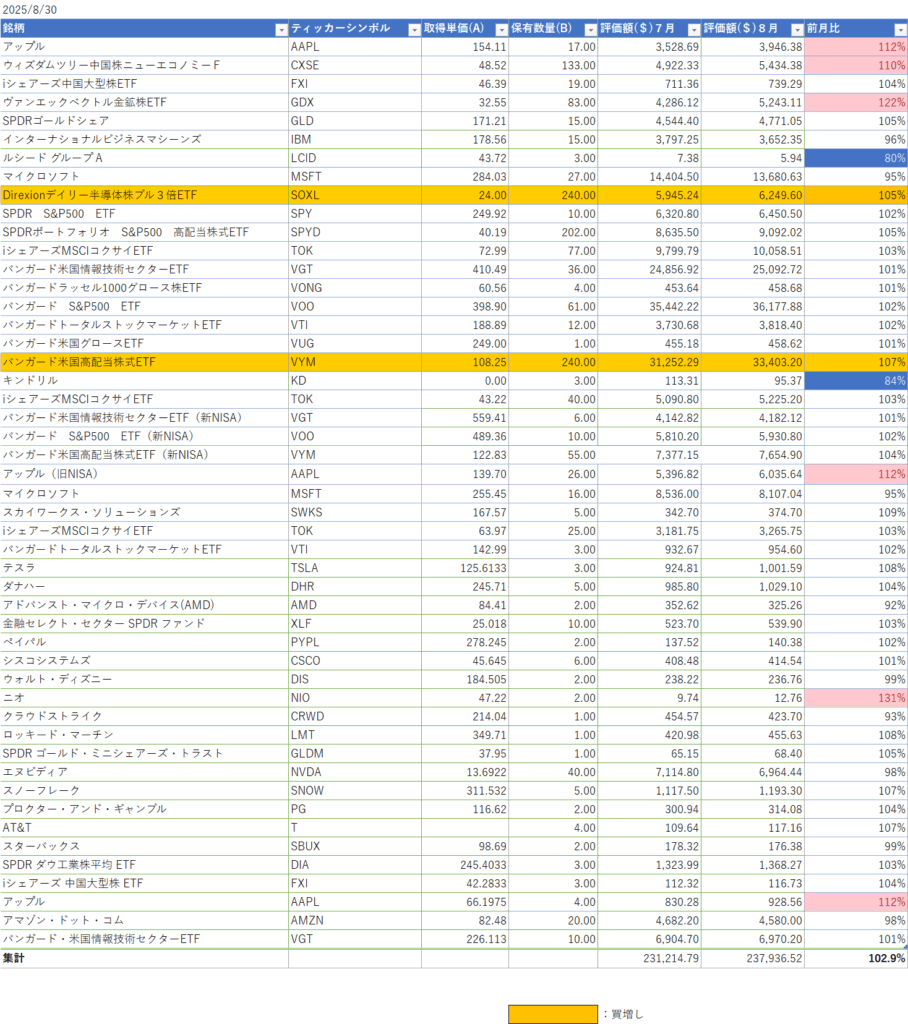Select the blue 80% cell
Image resolution: width=908 pixels, height=1024 pixels.
(856, 158)
